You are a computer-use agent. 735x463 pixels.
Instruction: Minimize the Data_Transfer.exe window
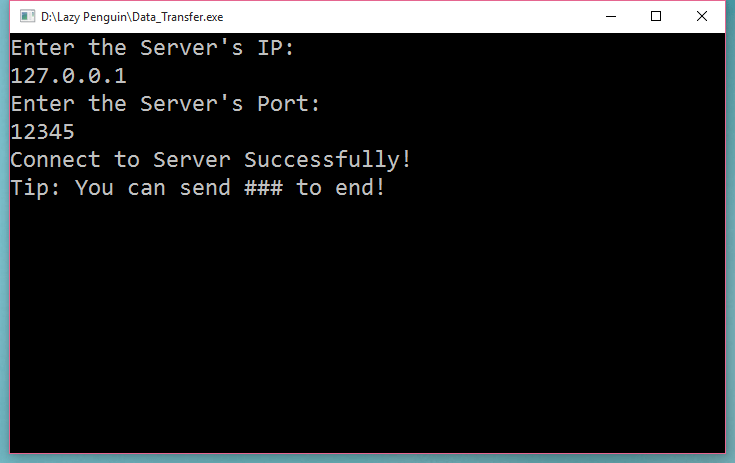point(611,16)
